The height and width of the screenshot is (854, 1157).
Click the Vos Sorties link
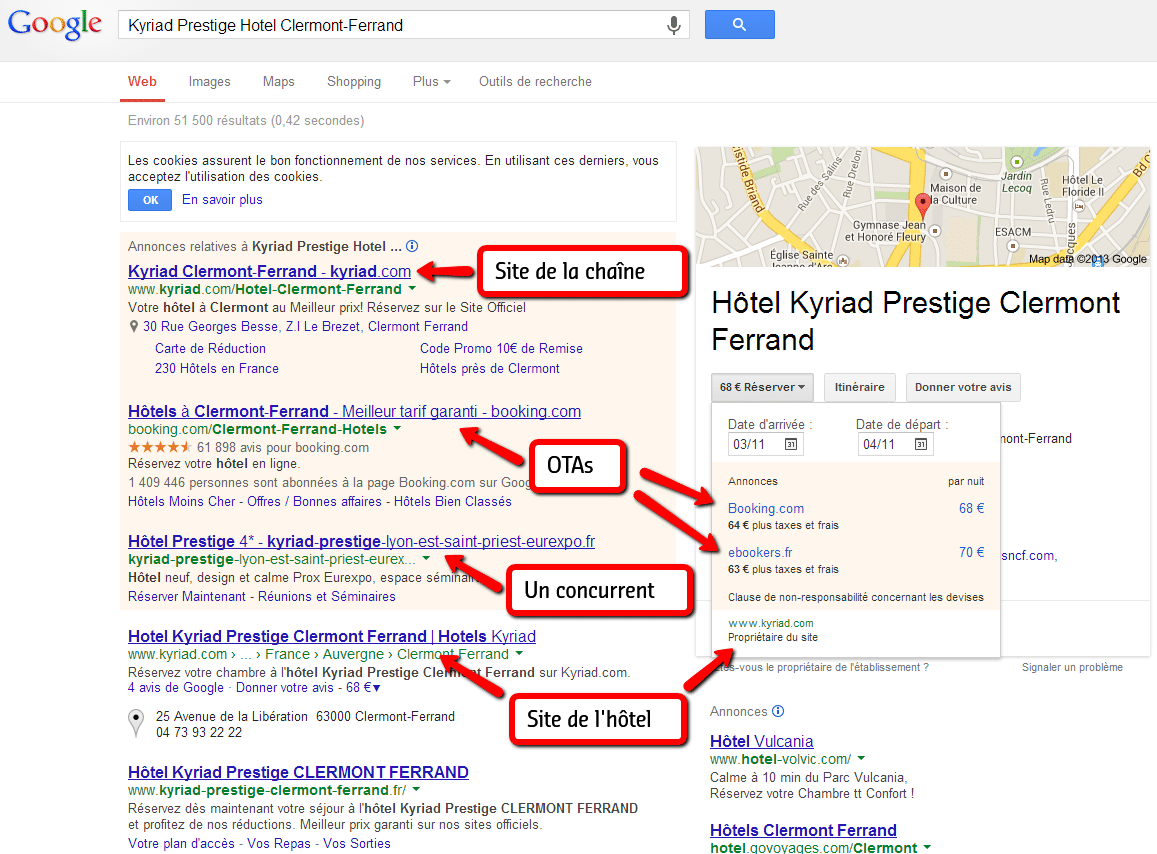[357, 843]
